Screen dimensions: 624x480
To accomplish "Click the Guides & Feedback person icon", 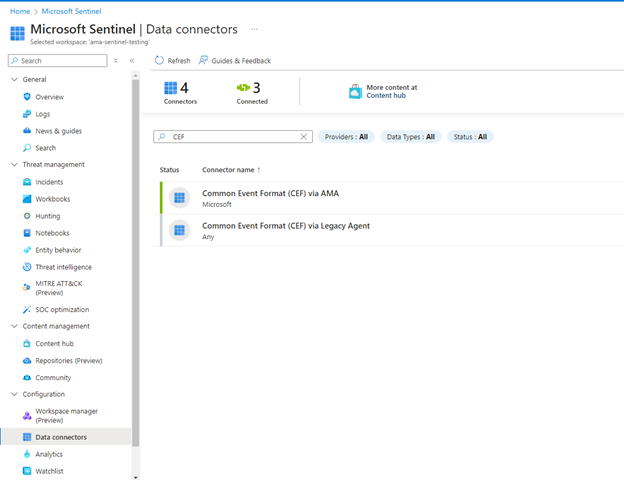I will tap(203, 60).
